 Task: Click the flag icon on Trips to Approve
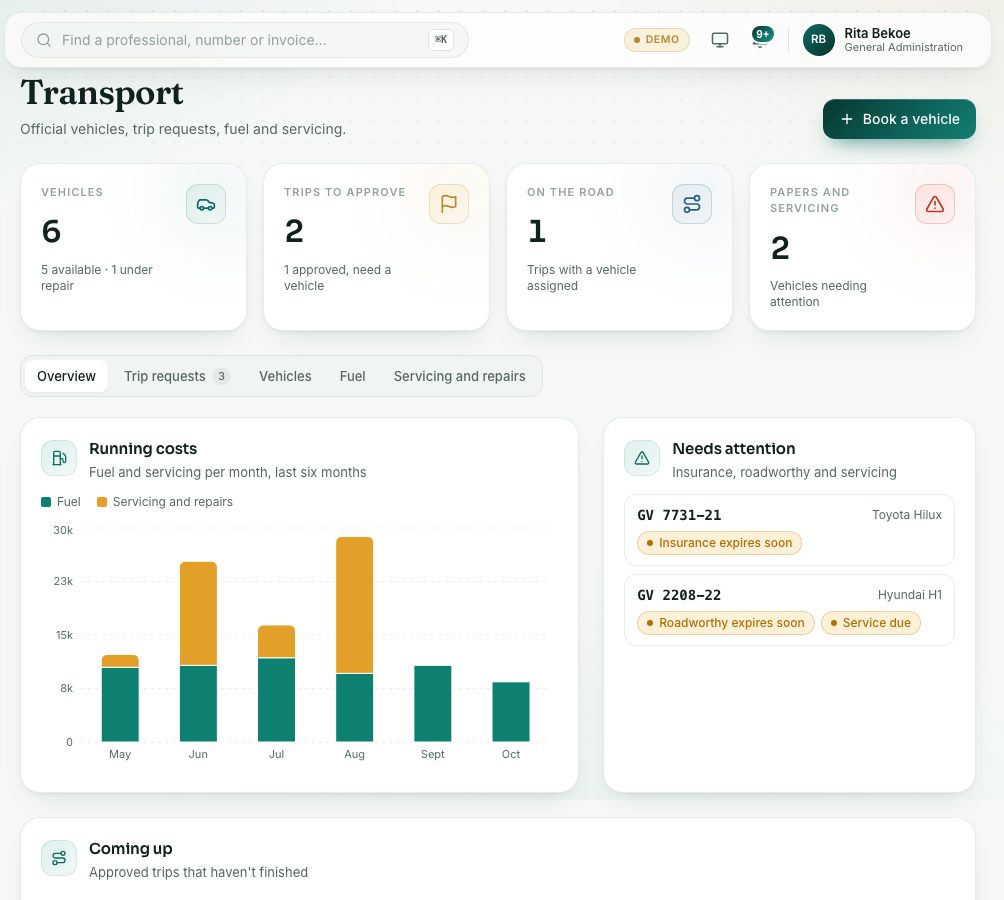coord(448,204)
